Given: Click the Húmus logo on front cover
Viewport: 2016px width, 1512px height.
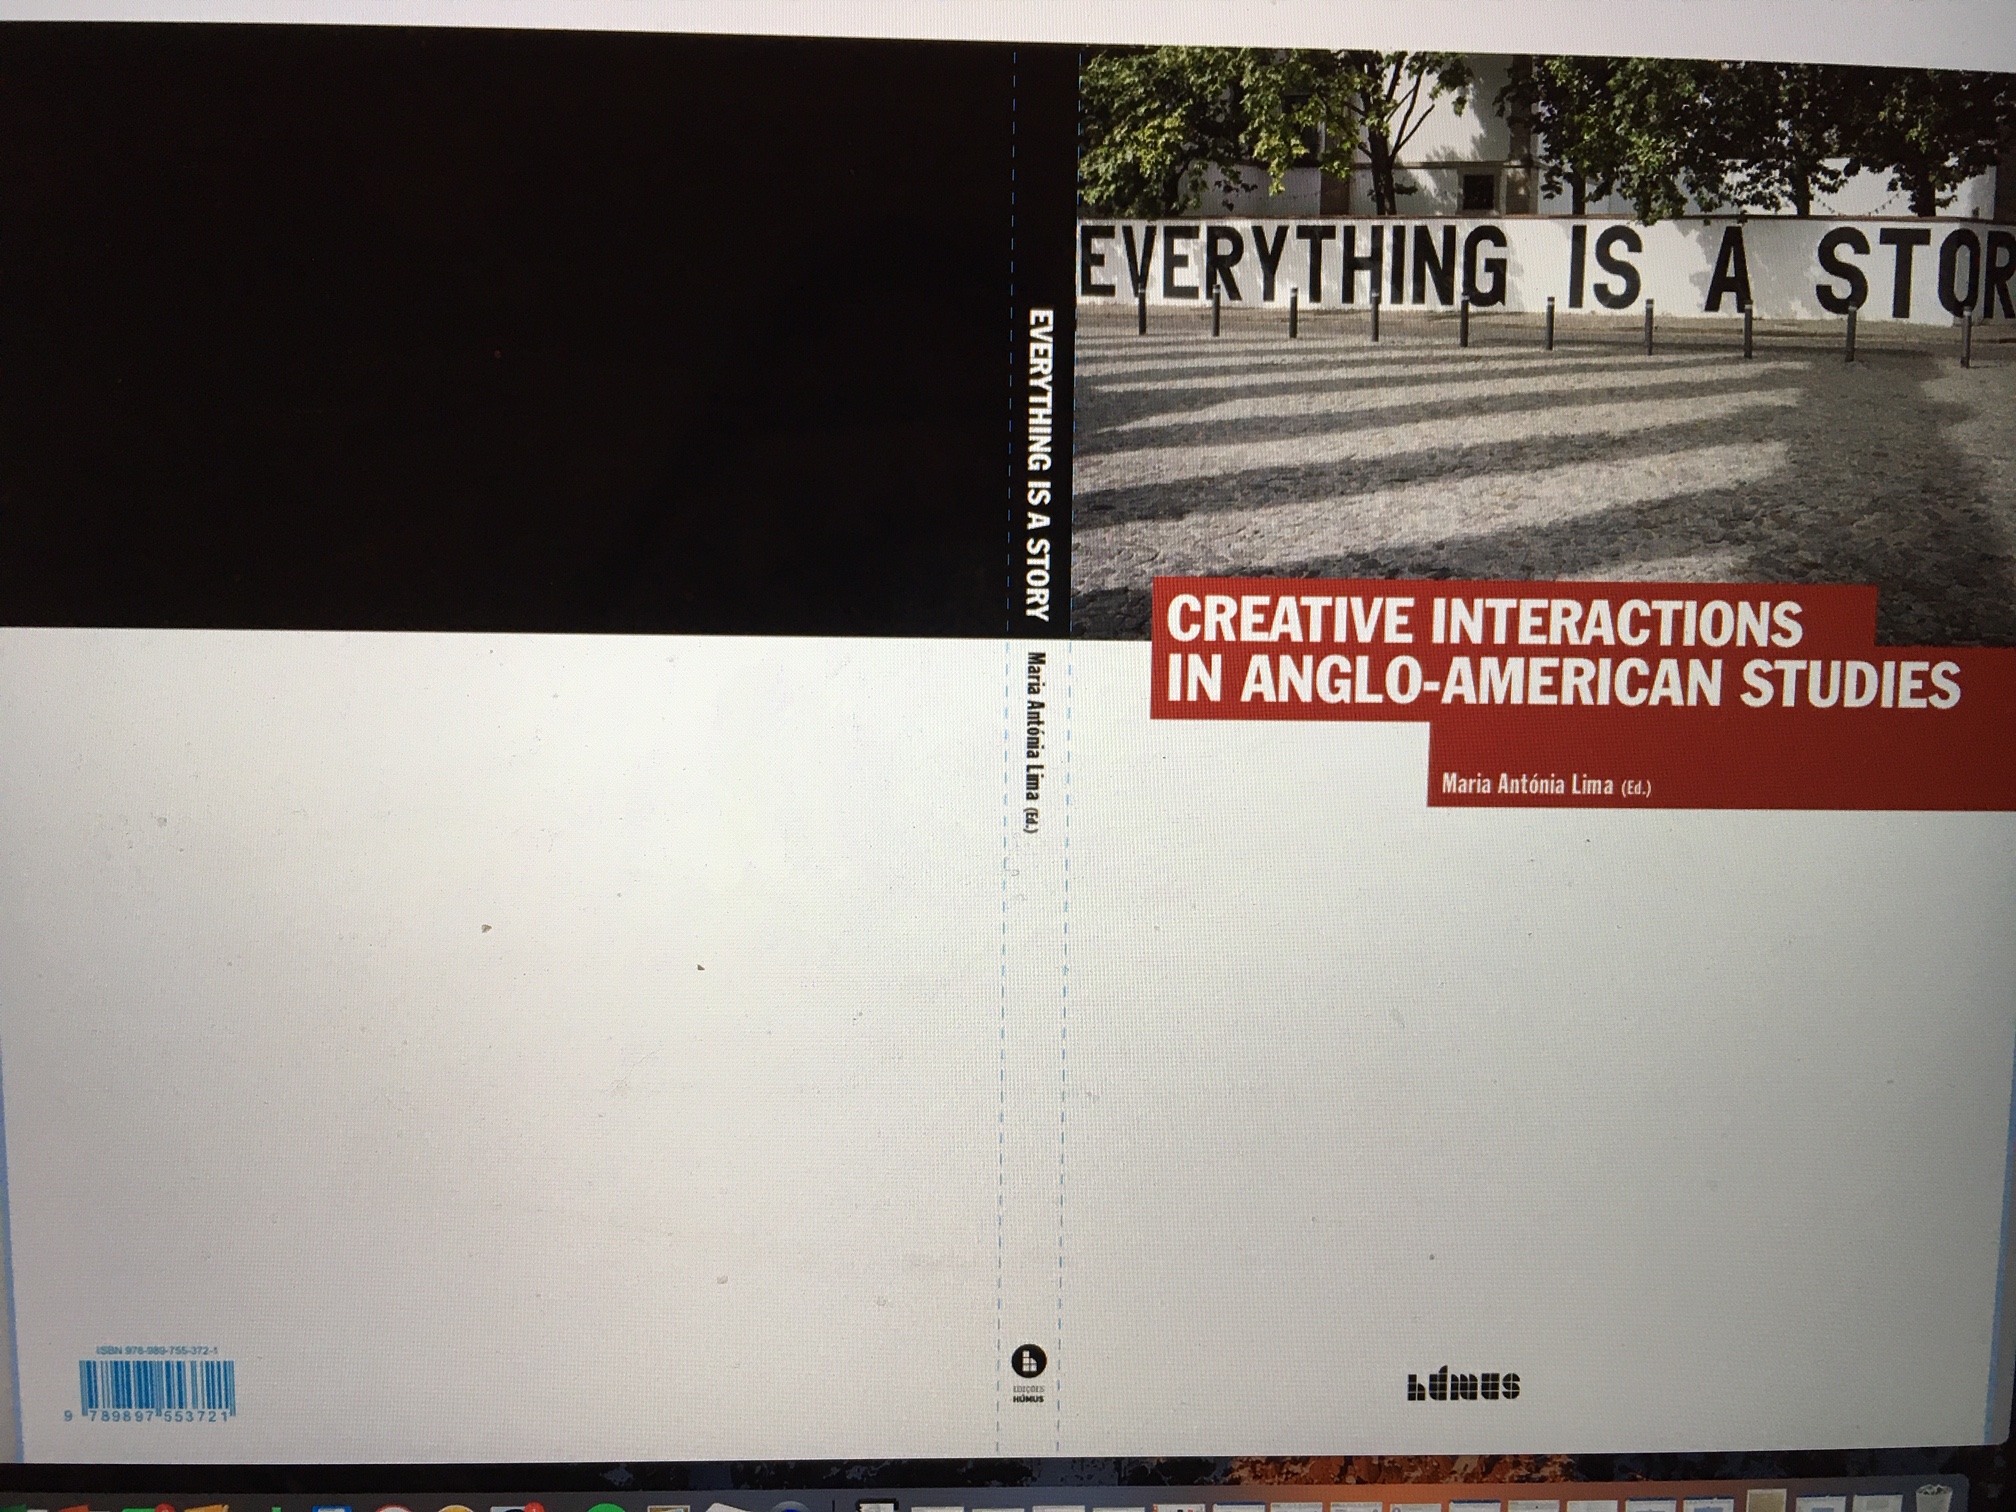Looking at the screenshot, I should (x=1463, y=1386).
